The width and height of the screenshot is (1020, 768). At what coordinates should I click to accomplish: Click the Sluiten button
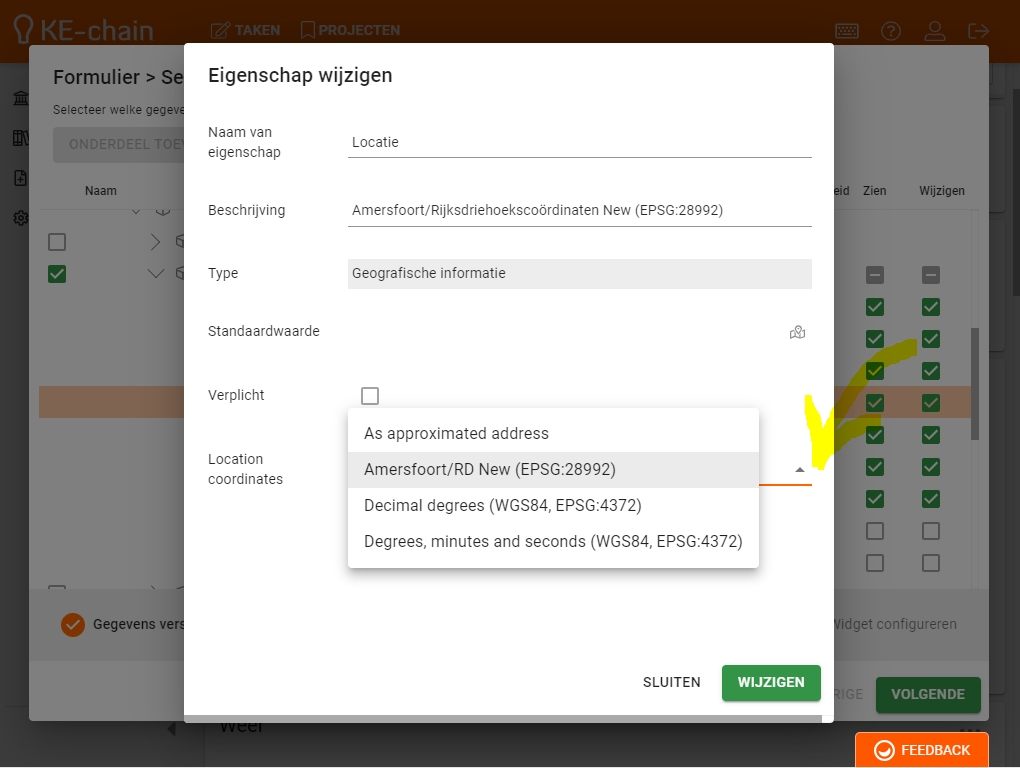[671, 682]
